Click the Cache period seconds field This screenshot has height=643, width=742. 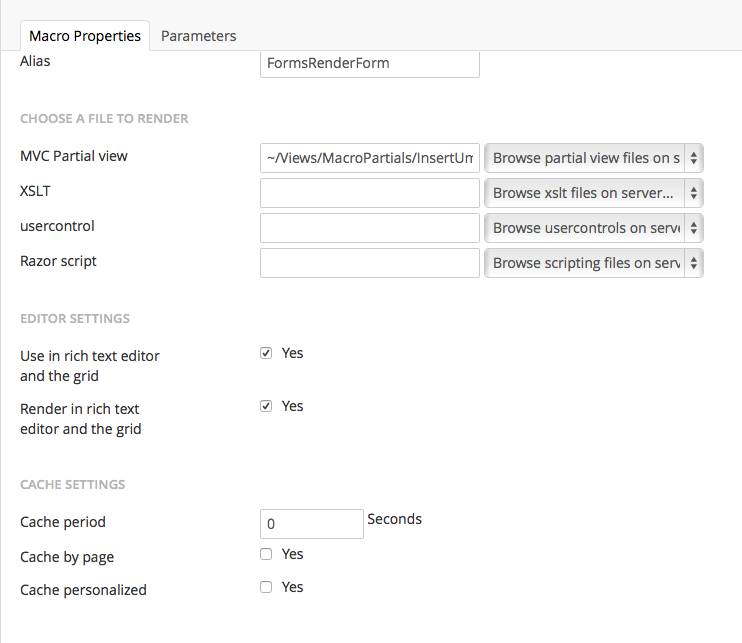312,524
